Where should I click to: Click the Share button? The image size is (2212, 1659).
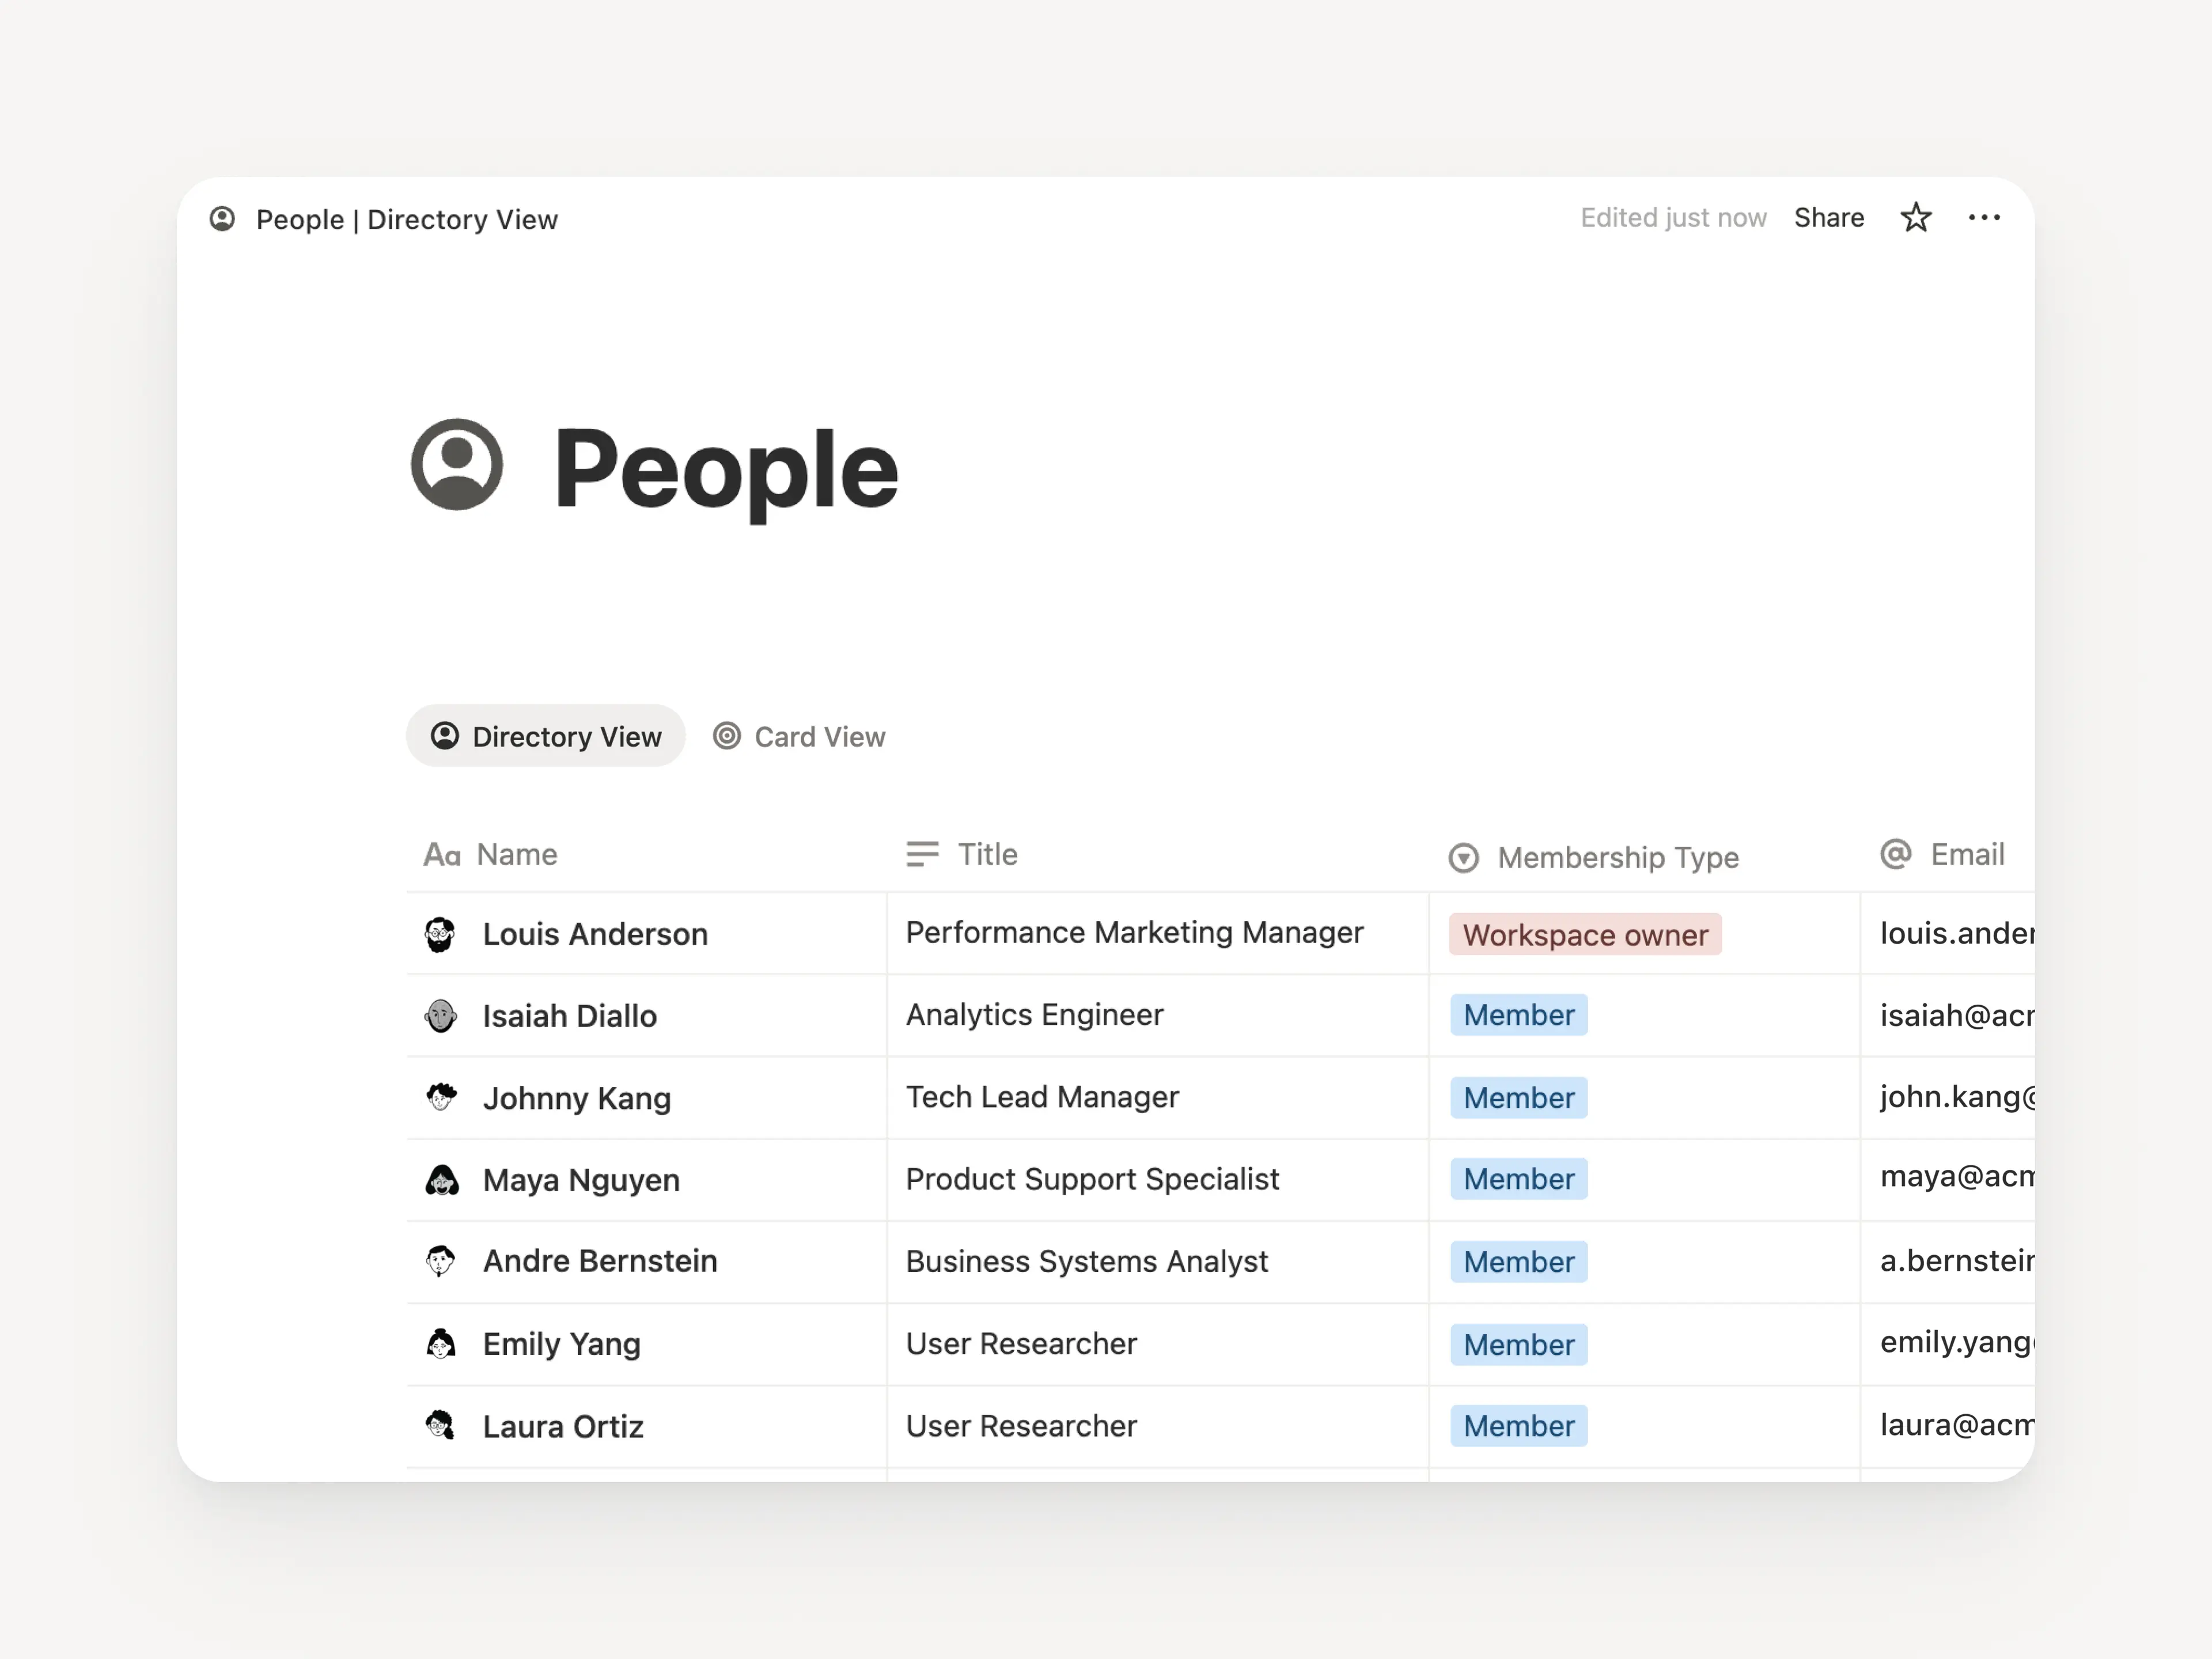(1829, 218)
